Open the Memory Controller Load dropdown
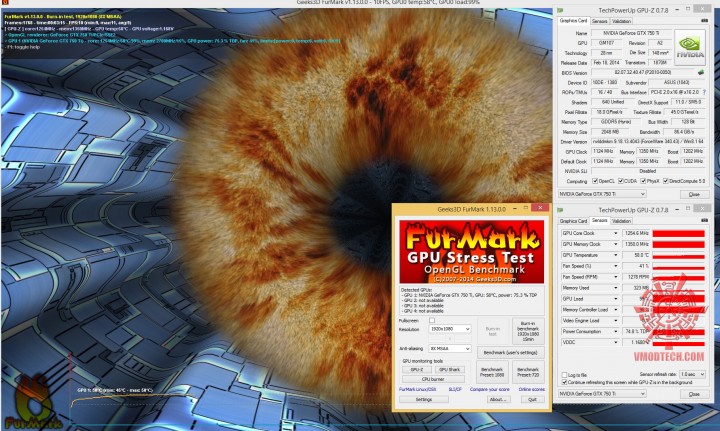Screen dimensions: 720x431 click(x=615, y=310)
